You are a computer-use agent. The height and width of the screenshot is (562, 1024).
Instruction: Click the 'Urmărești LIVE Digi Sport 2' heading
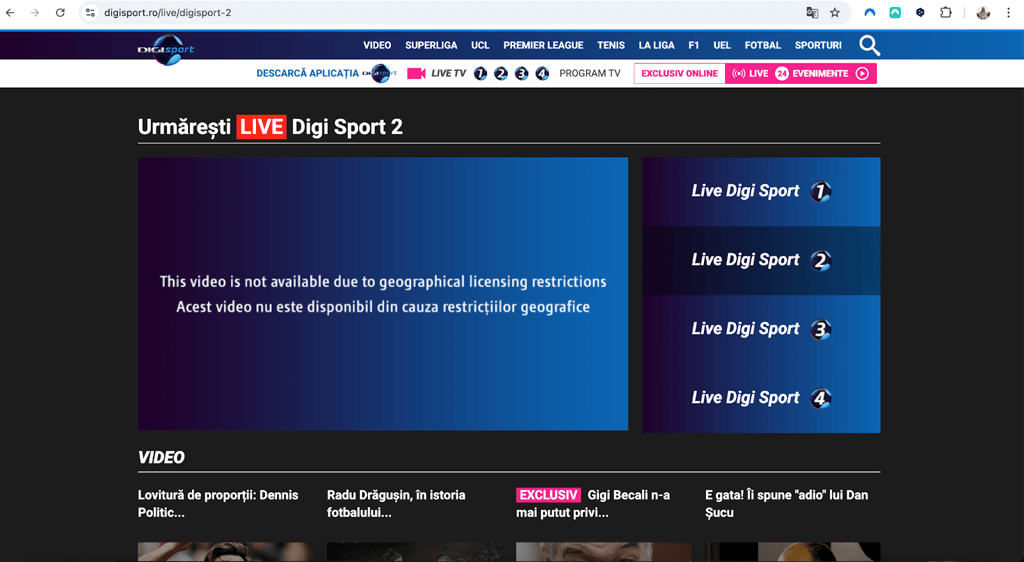click(270, 127)
